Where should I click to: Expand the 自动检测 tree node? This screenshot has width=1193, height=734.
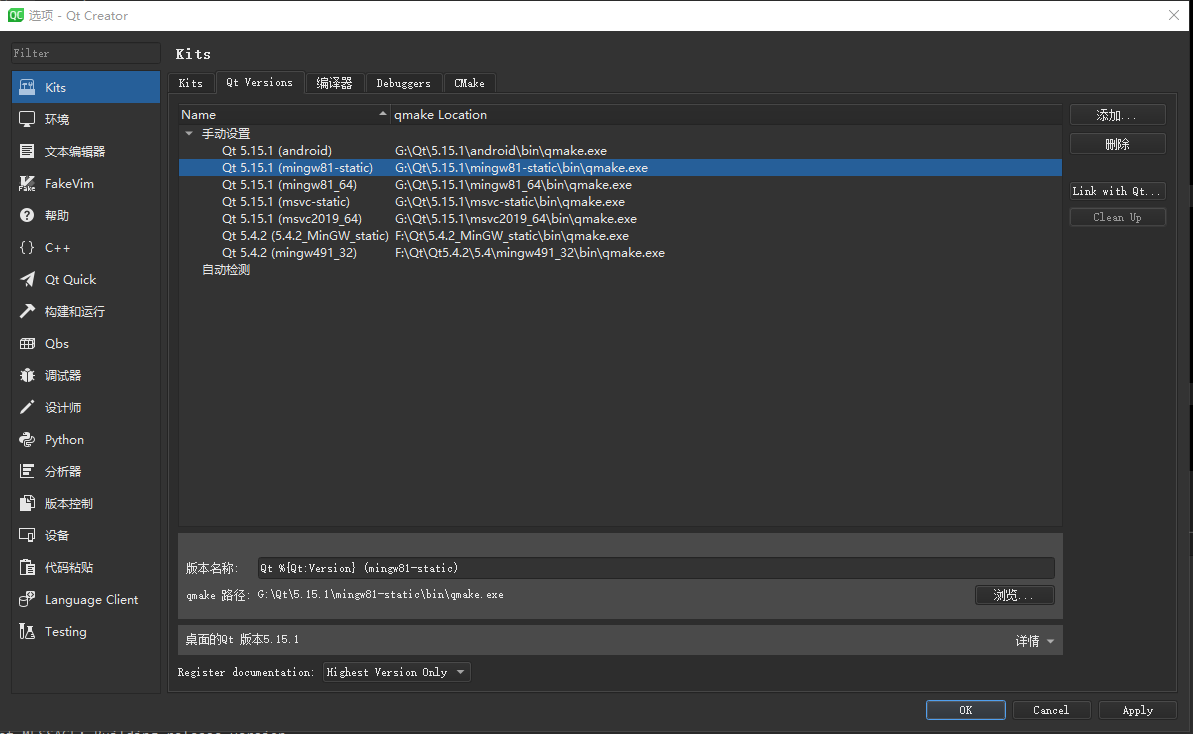click(225, 269)
